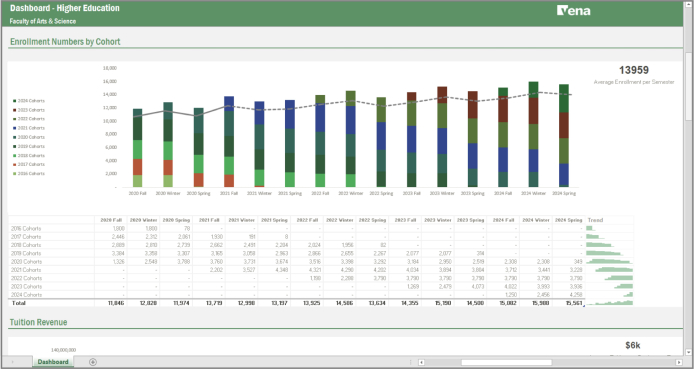The width and height of the screenshot is (694, 369).
Task: Click Enrollment Numbers by Cohort heading
Action: (65, 42)
